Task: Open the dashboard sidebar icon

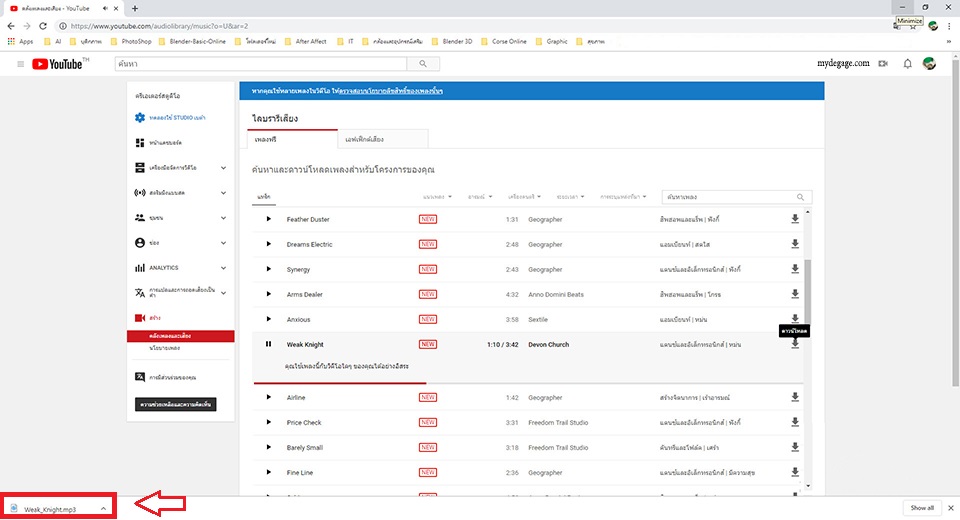Action: (x=140, y=143)
